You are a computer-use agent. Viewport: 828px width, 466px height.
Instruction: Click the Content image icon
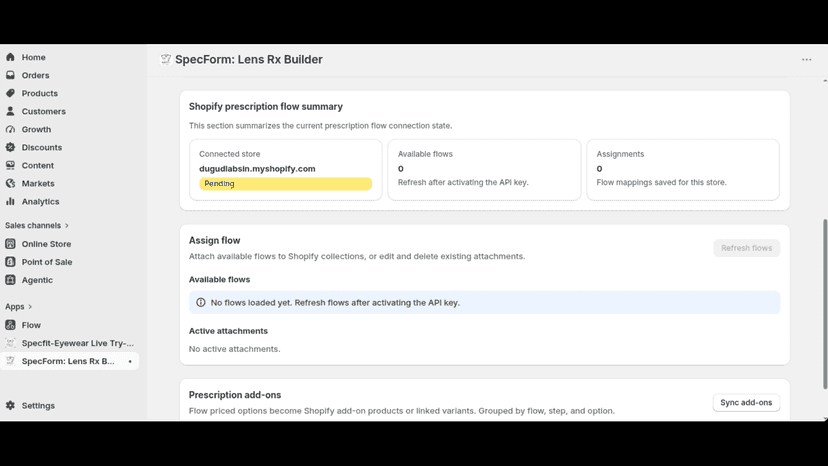coord(10,165)
